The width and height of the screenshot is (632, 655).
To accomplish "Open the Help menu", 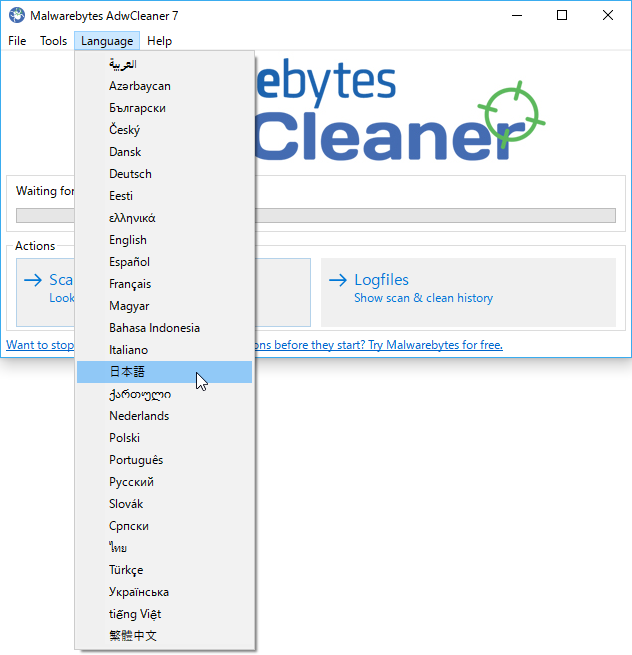I will 160,41.
